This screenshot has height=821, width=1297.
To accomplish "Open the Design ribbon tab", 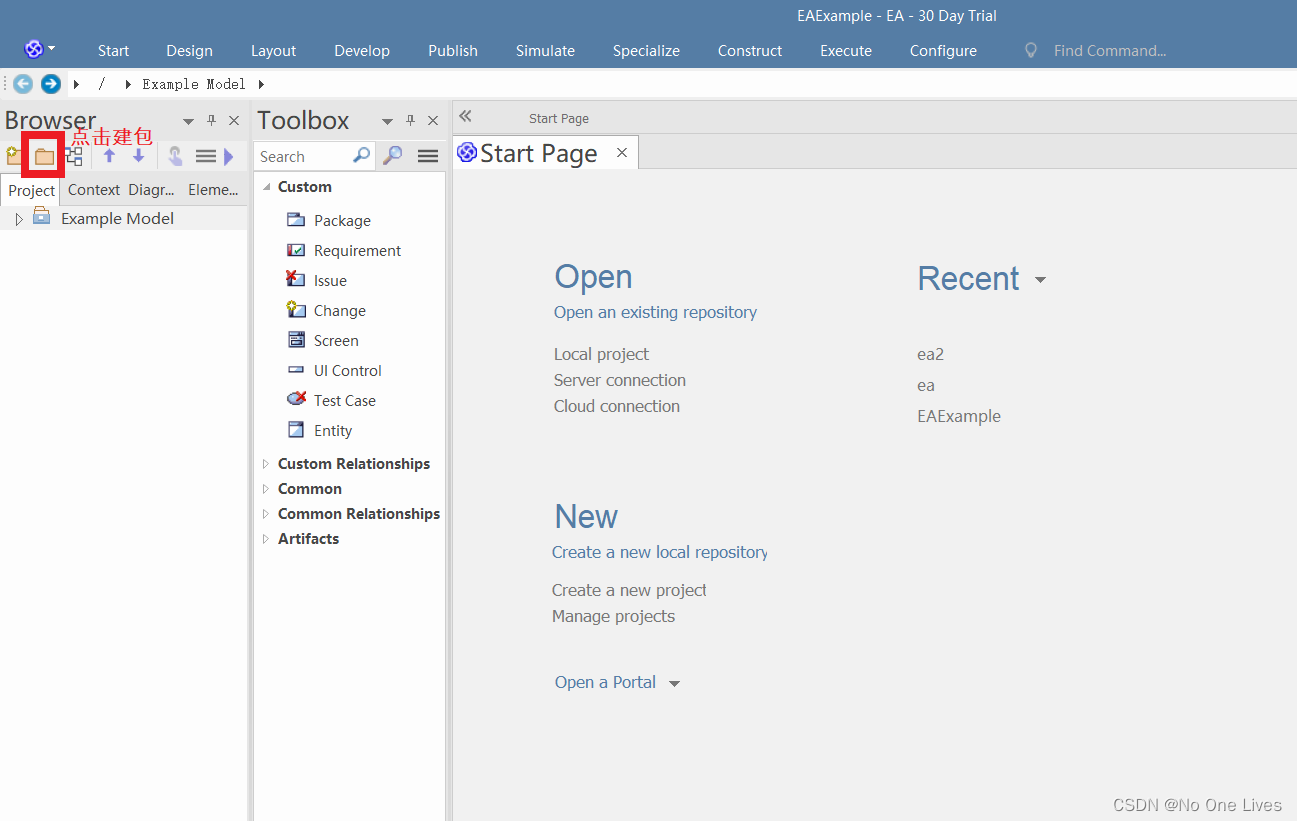I will (189, 50).
